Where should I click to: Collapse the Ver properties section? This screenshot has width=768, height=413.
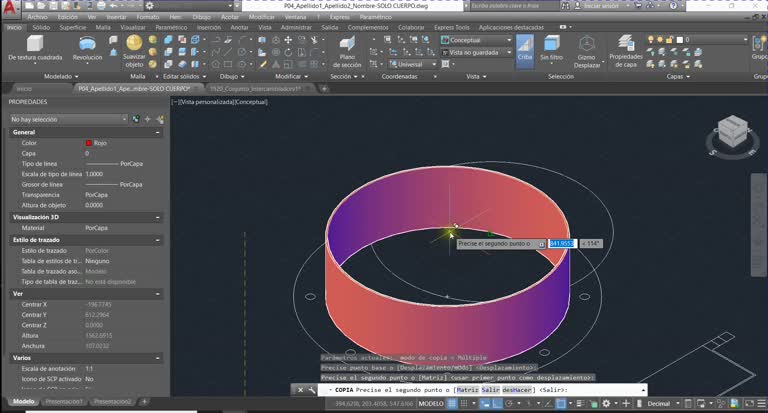(158, 294)
